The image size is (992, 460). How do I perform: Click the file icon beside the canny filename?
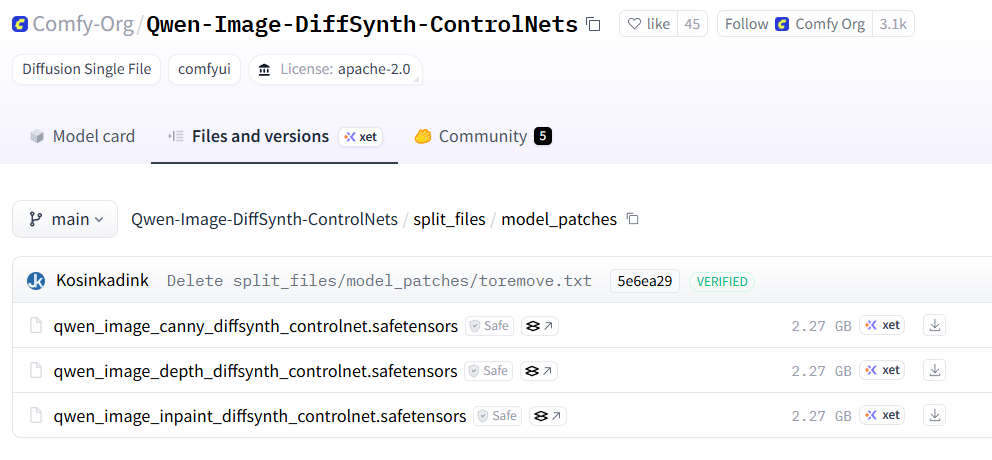tap(37, 326)
